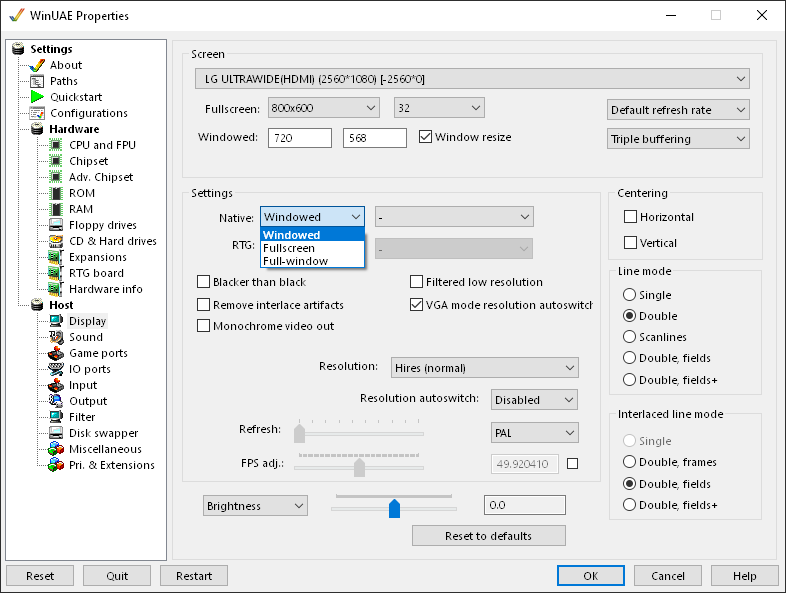Click the Help button
Image resolution: width=786 pixels, height=593 pixels.
click(x=744, y=576)
